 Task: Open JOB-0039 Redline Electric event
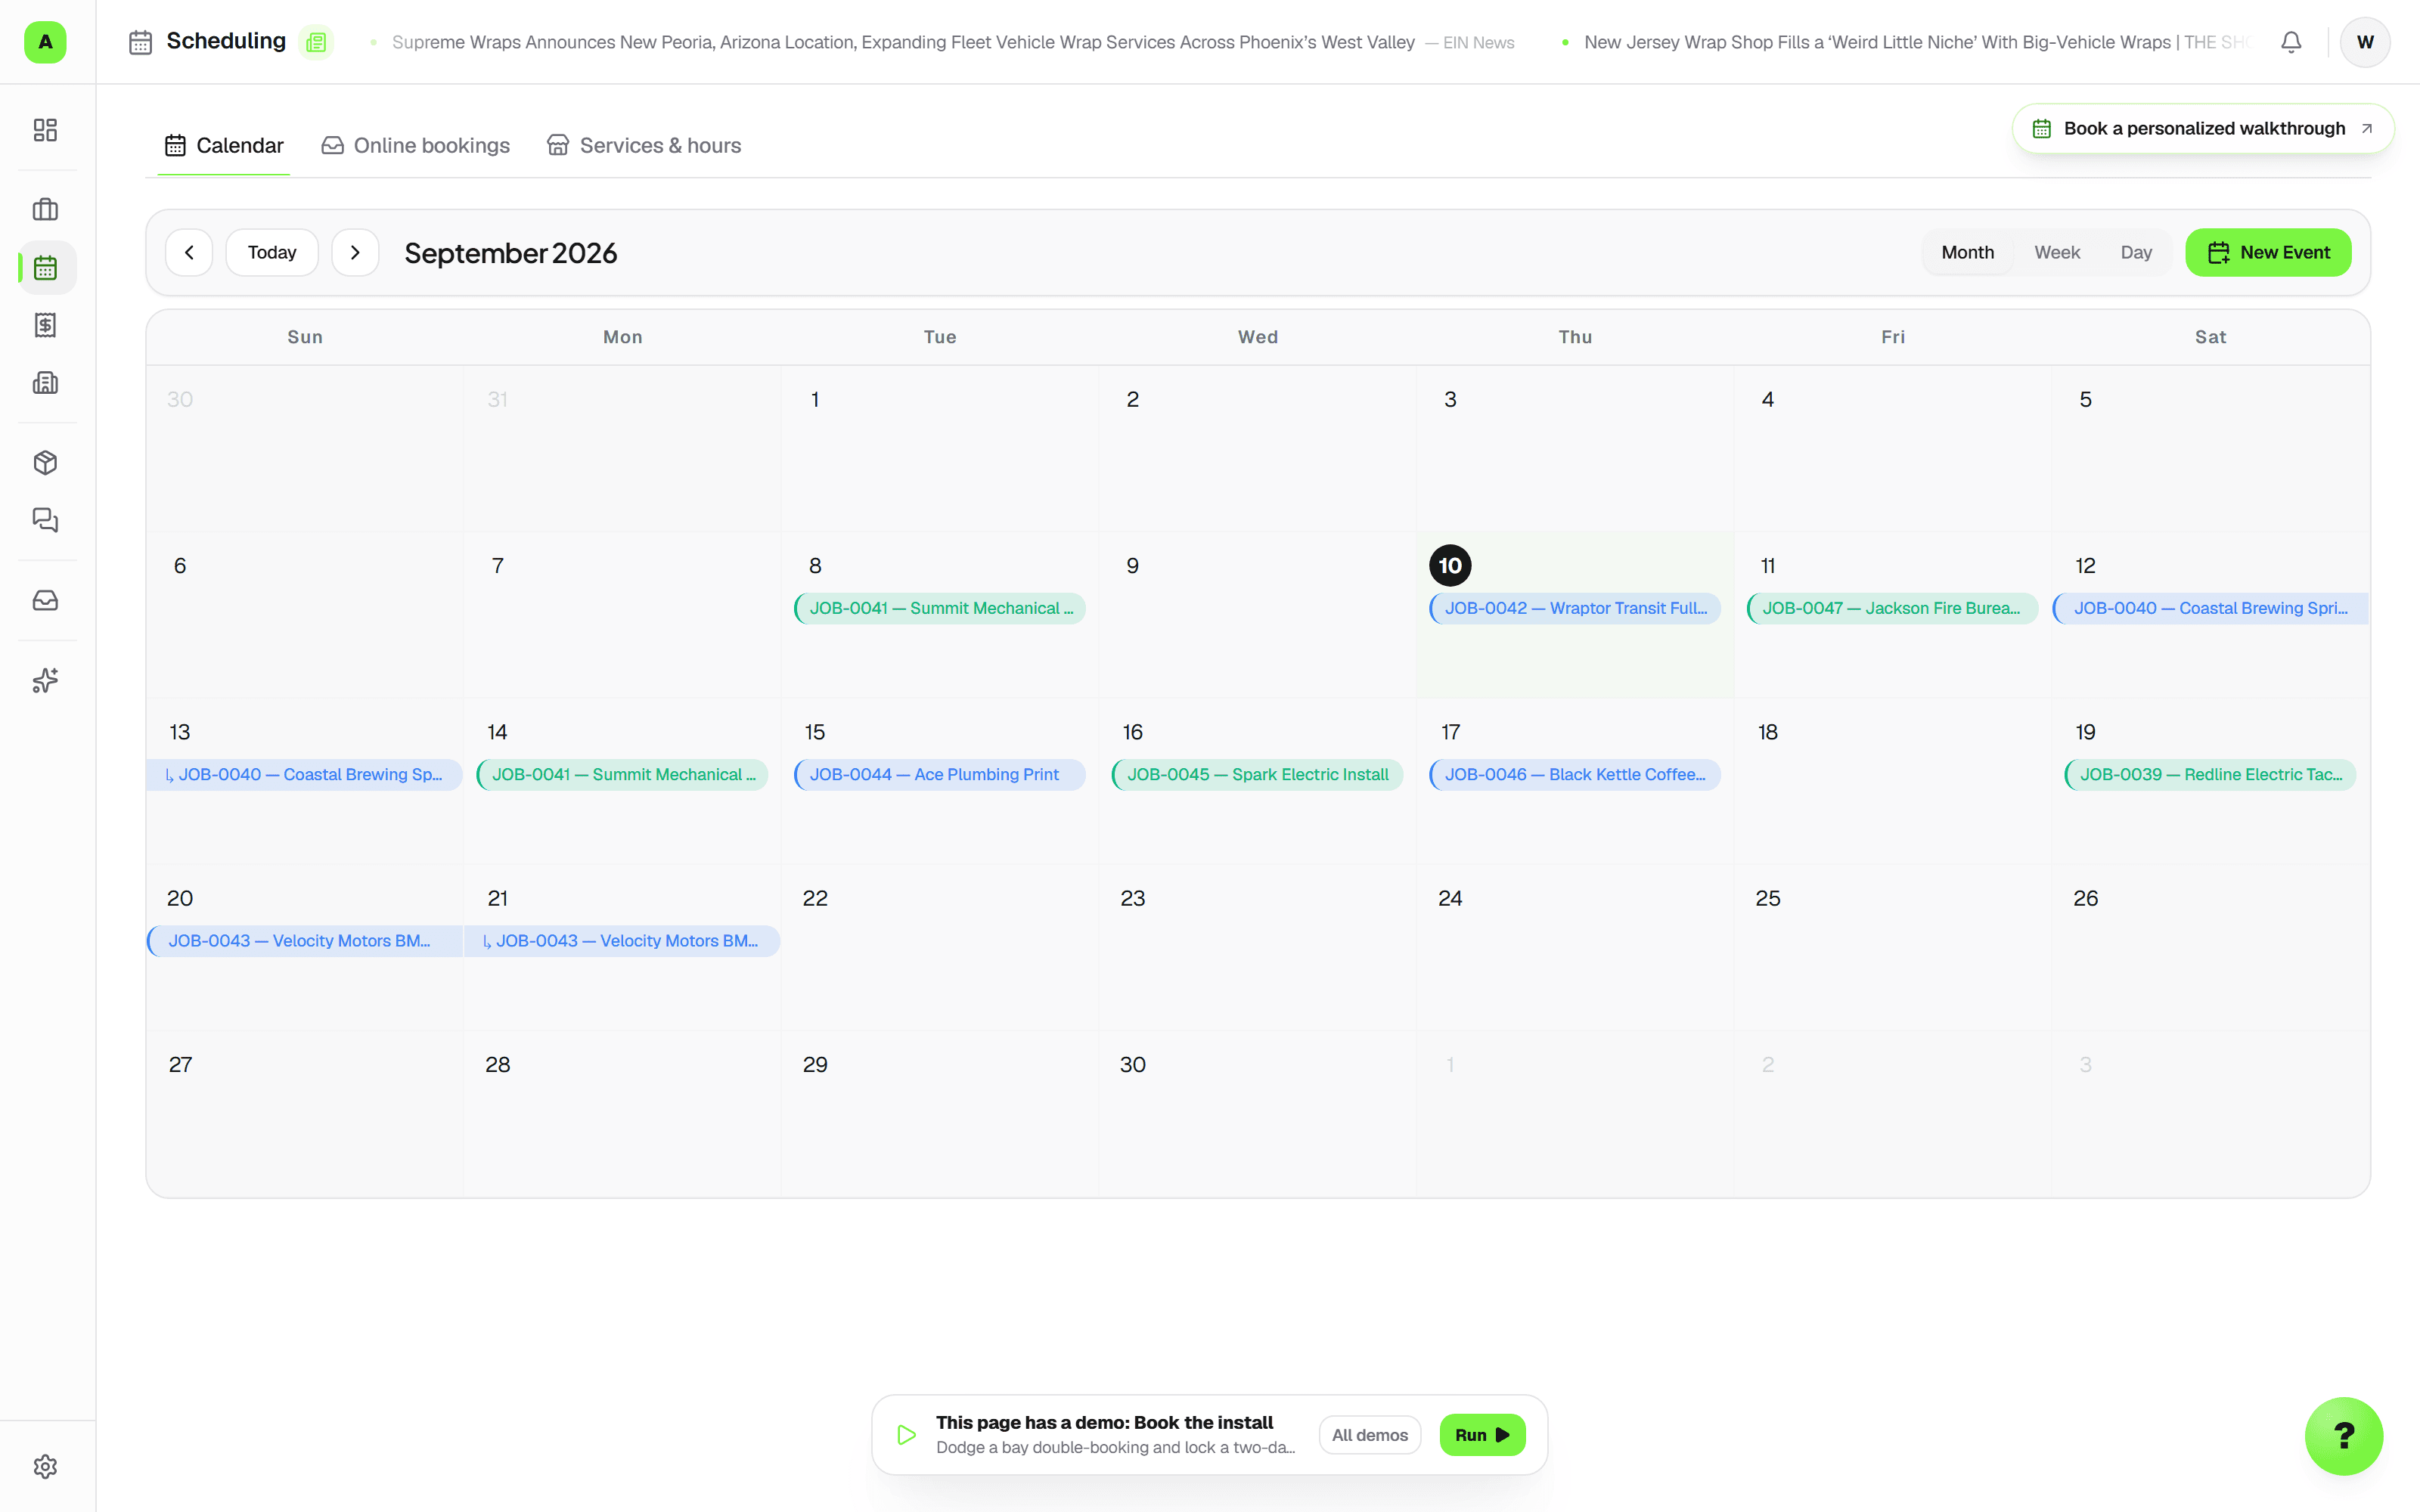(x=2210, y=774)
